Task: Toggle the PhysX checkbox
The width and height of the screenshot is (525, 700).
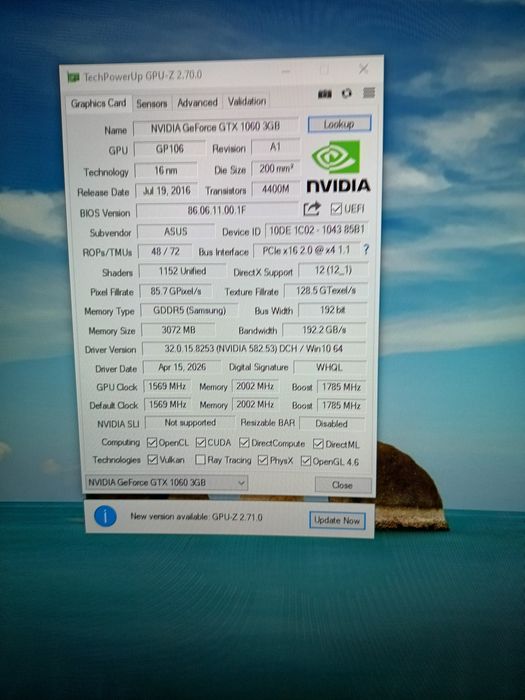Action: (263, 460)
